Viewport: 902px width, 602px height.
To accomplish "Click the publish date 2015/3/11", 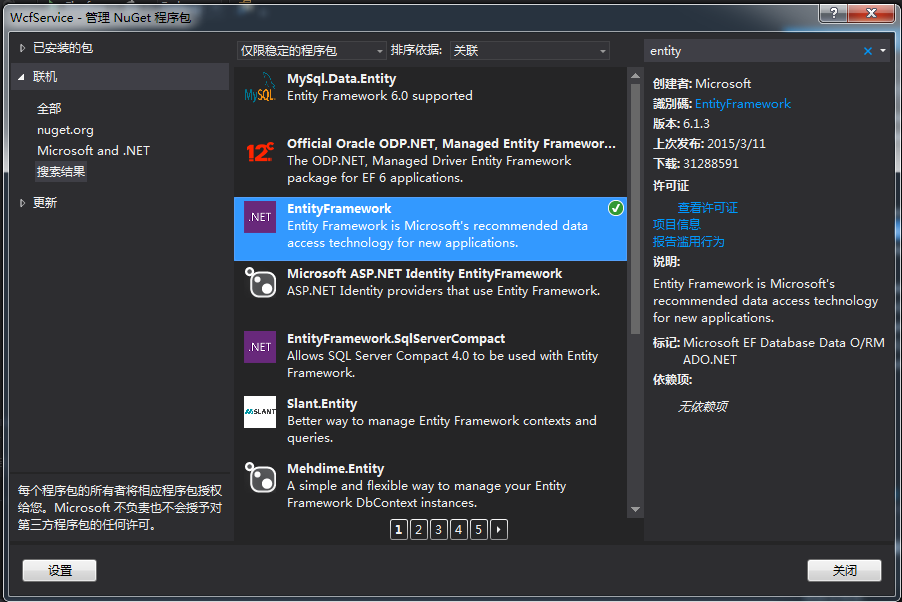I will 736,144.
